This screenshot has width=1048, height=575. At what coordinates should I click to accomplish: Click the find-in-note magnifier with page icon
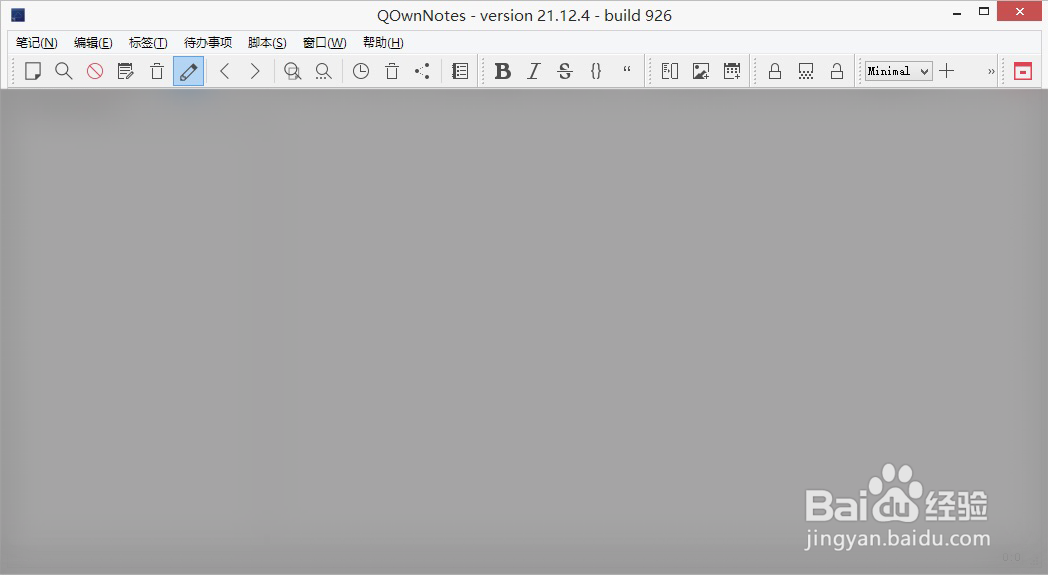point(292,71)
